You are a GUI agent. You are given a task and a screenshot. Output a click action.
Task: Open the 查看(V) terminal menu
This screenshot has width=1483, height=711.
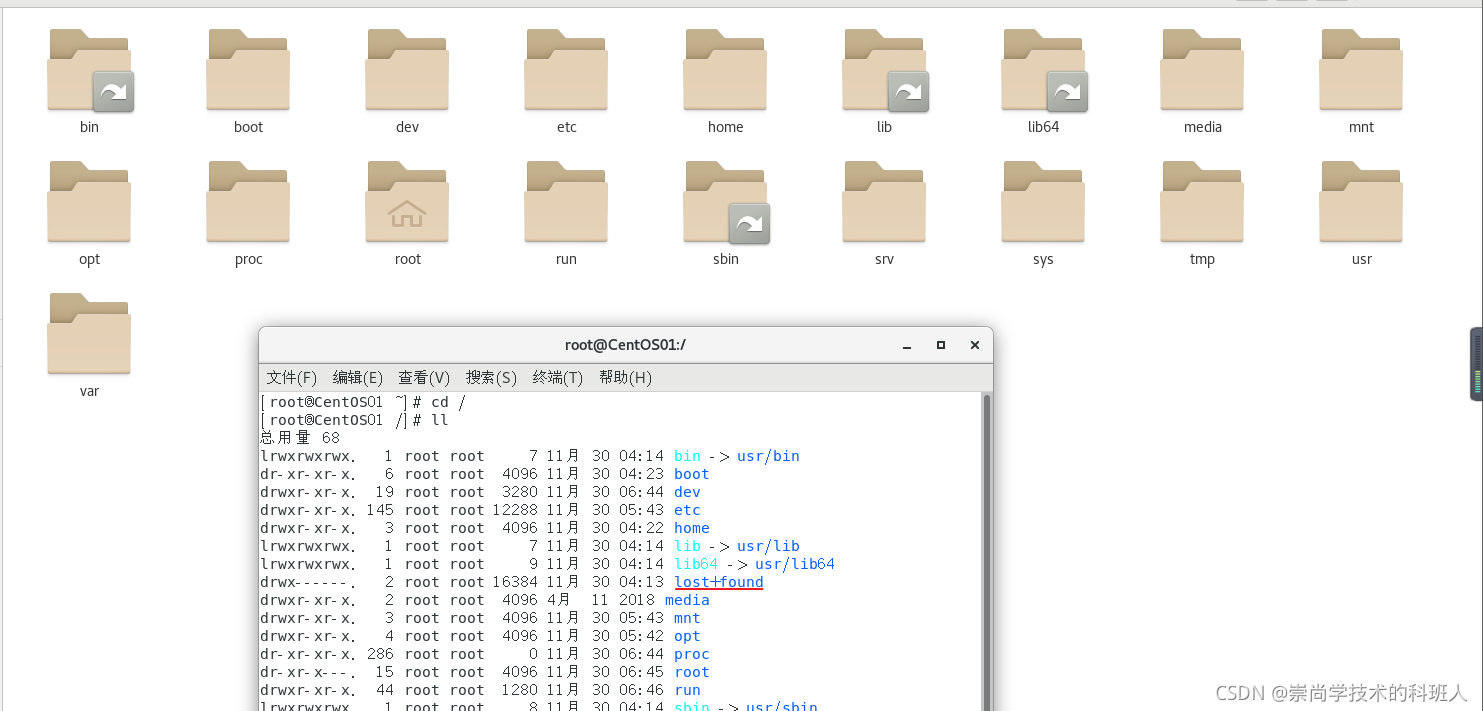click(424, 377)
